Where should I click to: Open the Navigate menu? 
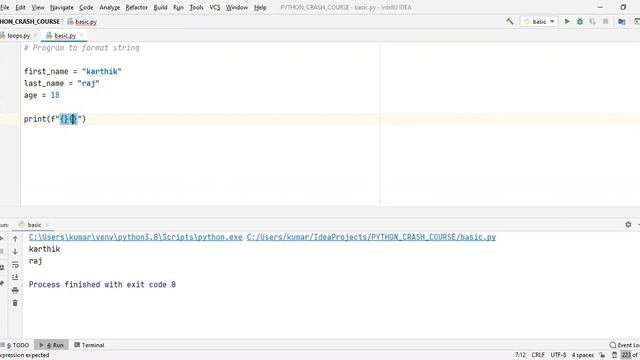[x=62, y=7]
